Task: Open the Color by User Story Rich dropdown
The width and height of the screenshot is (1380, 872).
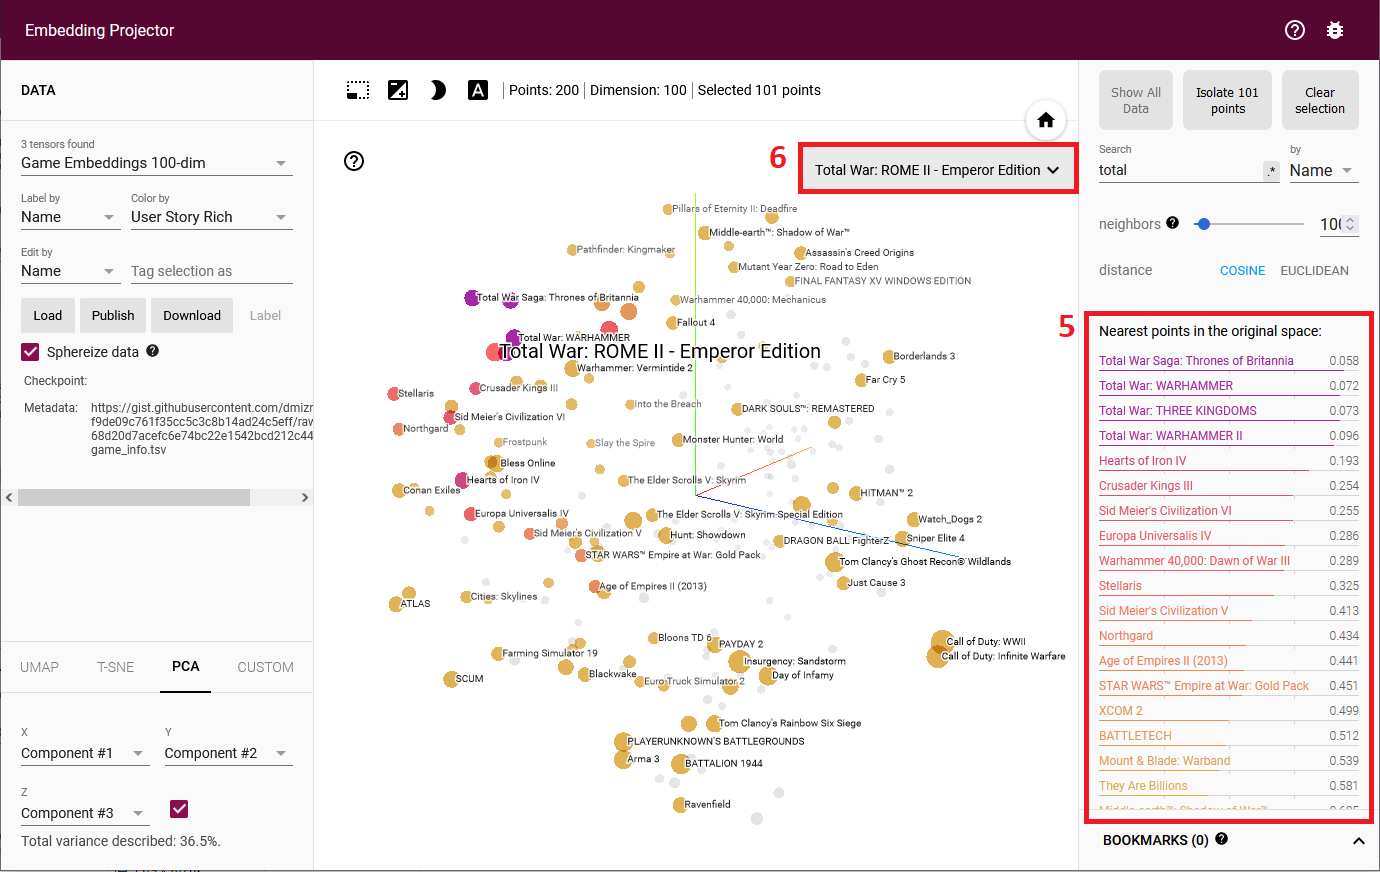Action: [212, 217]
